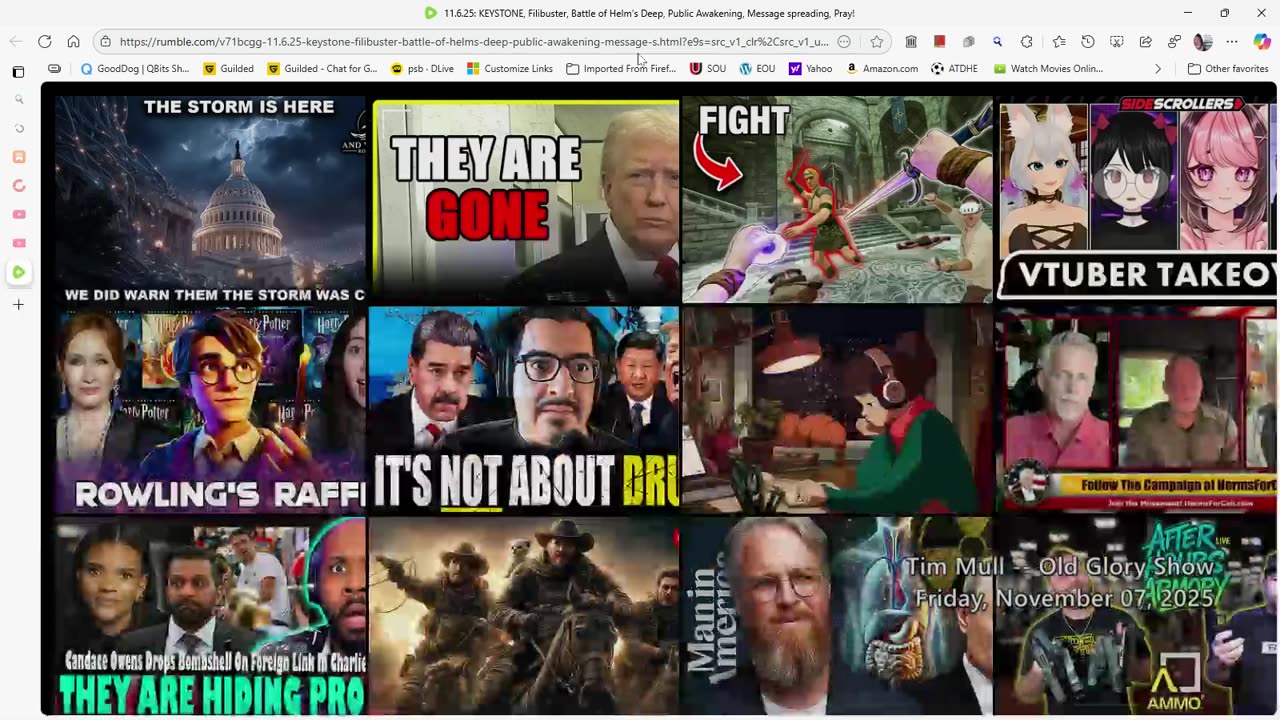
Task: Open the lofi girl with headphones thumbnail
Action: pyautogui.click(x=837, y=410)
